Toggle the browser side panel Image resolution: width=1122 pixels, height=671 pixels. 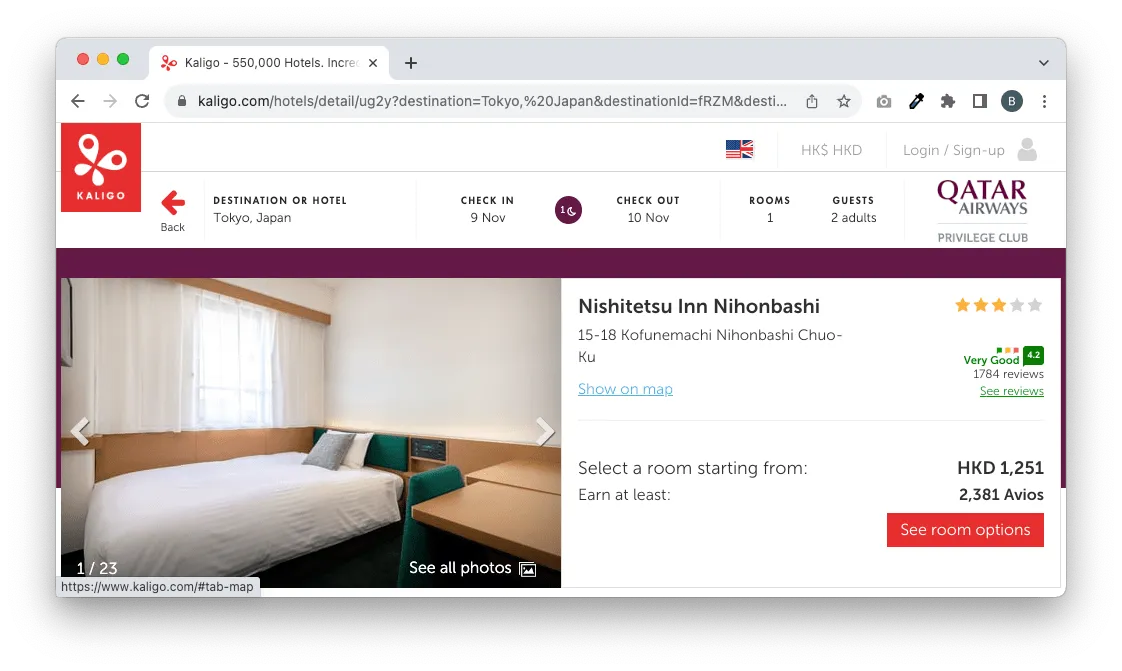coord(980,102)
